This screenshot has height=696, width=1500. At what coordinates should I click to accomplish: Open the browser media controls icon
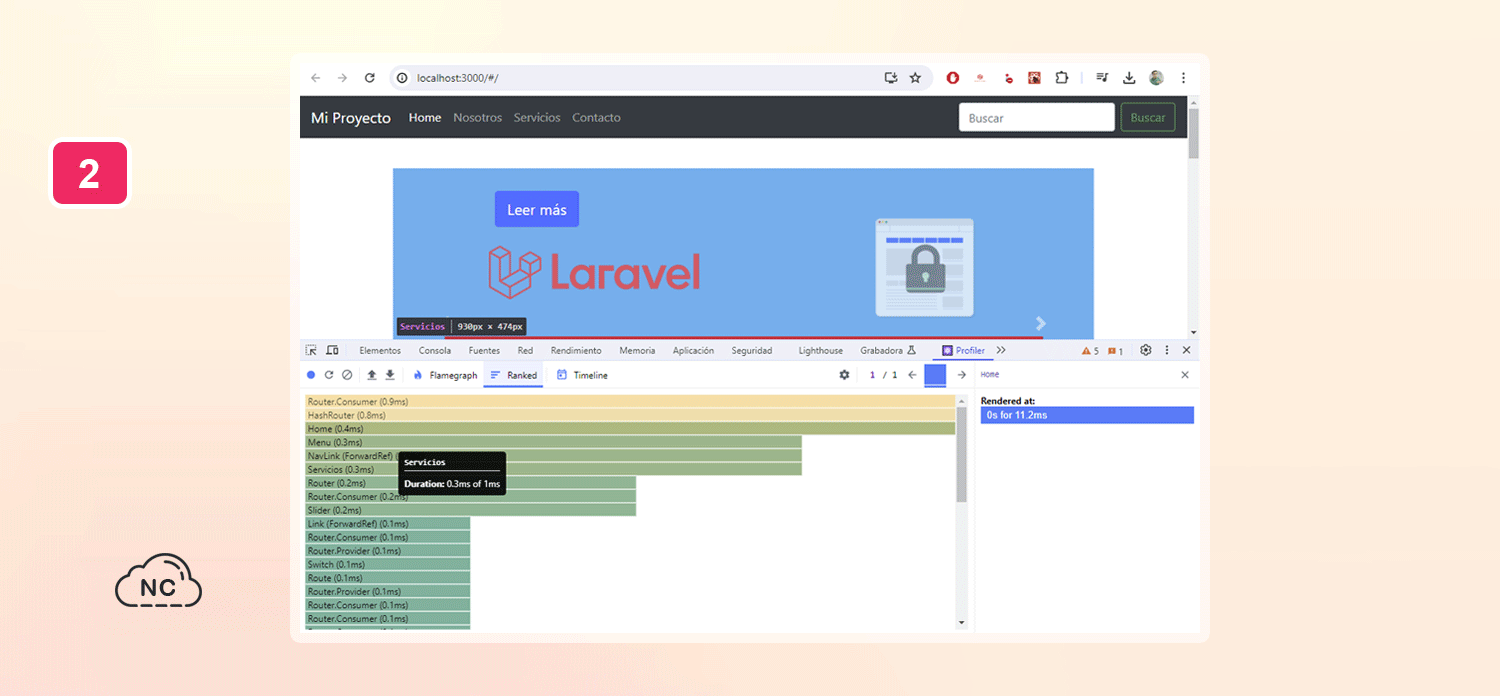click(x=1101, y=78)
